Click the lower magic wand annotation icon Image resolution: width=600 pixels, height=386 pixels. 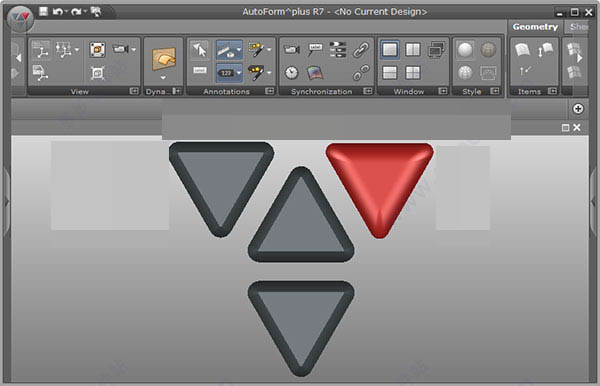click(x=256, y=73)
